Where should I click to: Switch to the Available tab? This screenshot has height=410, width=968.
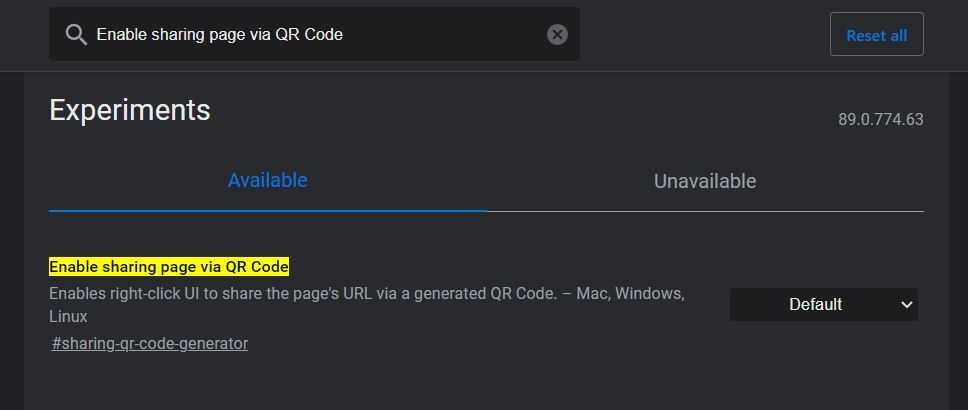click(267, 181)
